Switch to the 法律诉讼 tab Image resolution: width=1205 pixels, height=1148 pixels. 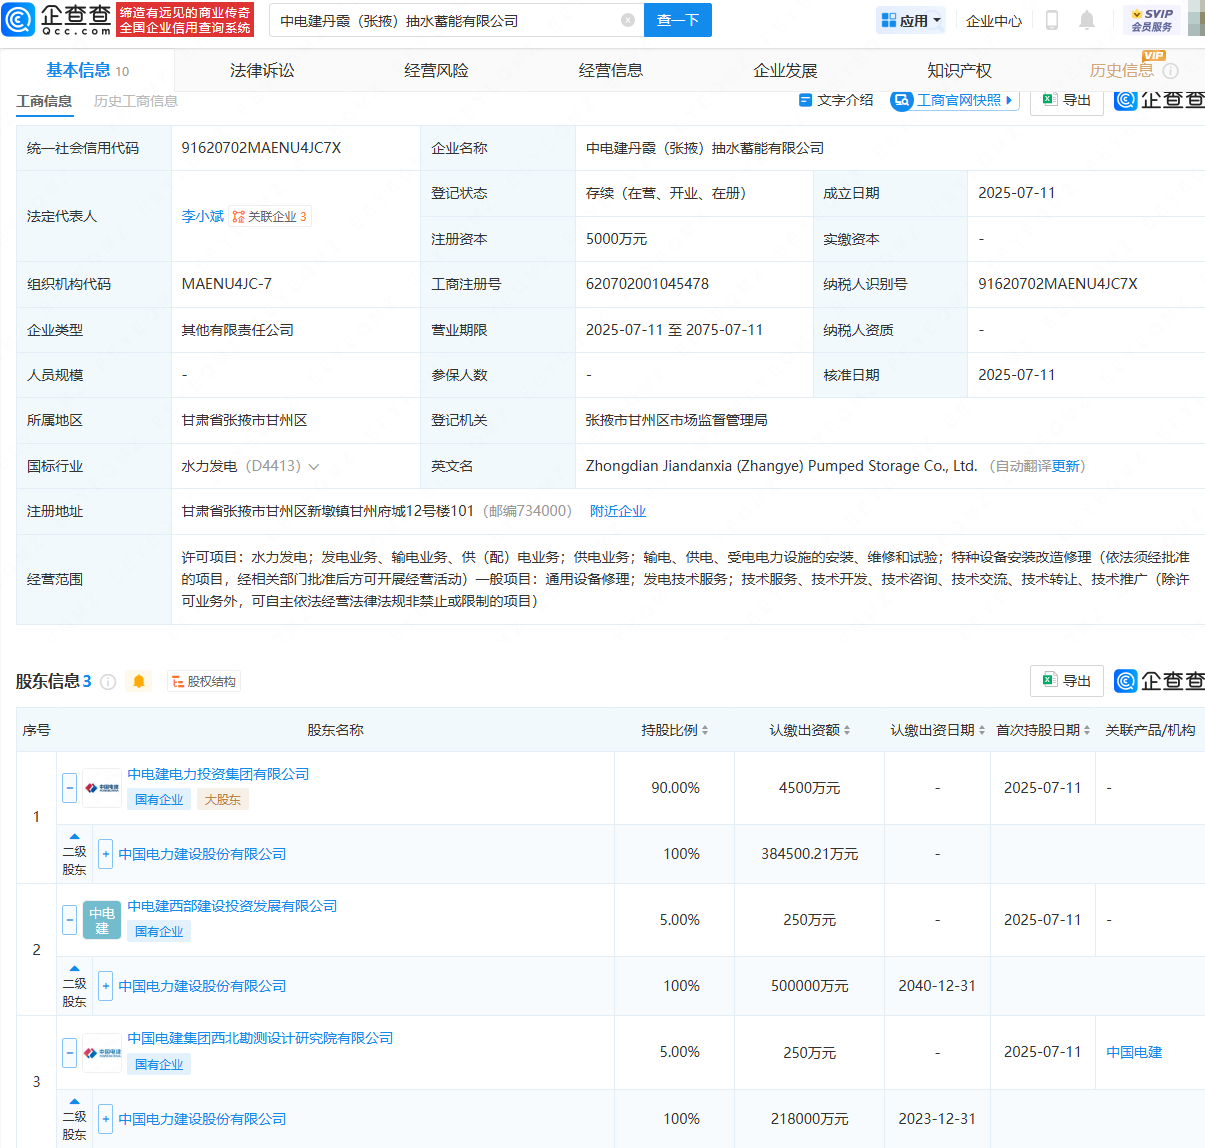(x=262, y=70)
